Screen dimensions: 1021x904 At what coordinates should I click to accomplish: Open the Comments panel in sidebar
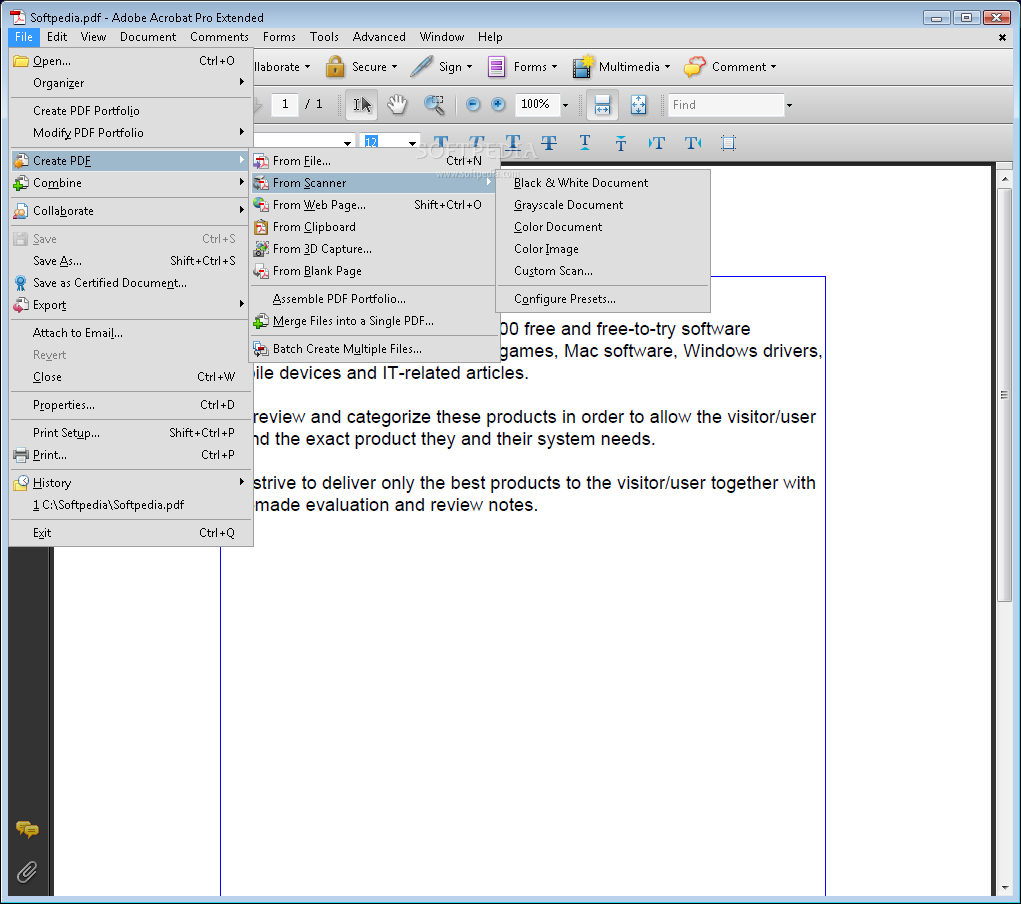(27, 829)
